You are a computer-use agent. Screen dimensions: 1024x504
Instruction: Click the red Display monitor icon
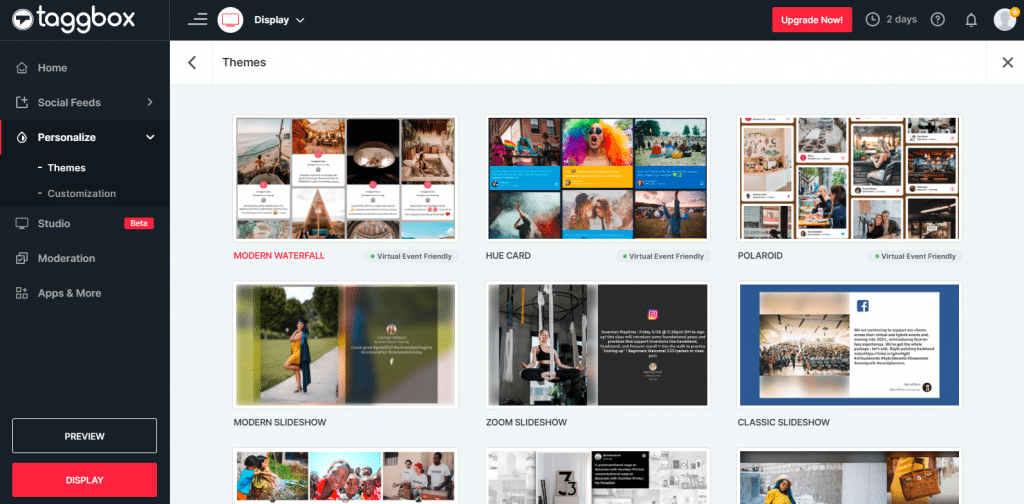click(230, 19)
